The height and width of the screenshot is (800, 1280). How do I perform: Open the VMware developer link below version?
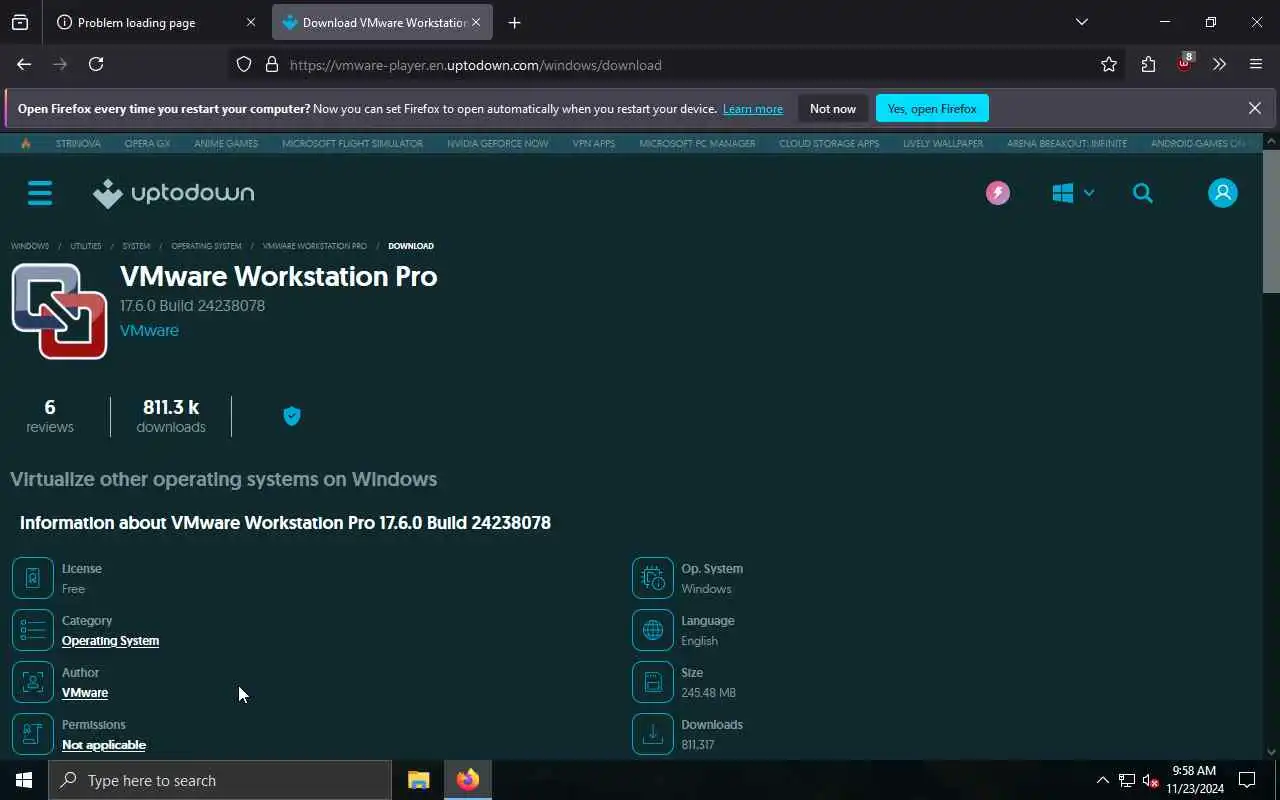[149, 331]
